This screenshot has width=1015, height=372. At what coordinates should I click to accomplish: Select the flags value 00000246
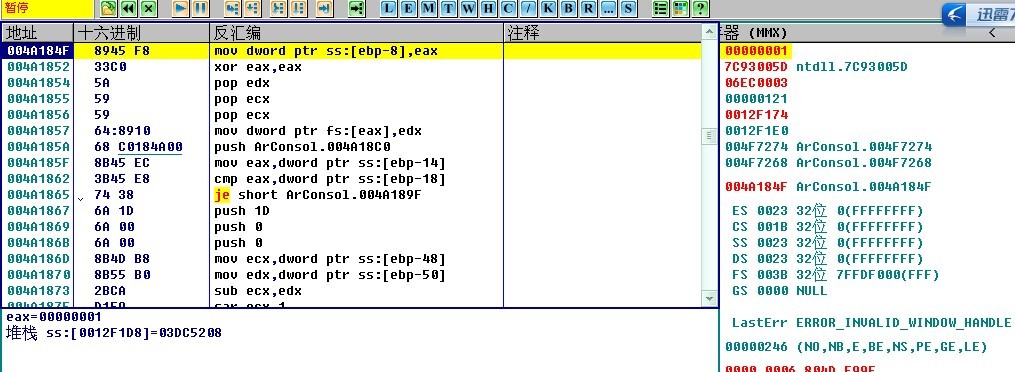tap(756, 347)
